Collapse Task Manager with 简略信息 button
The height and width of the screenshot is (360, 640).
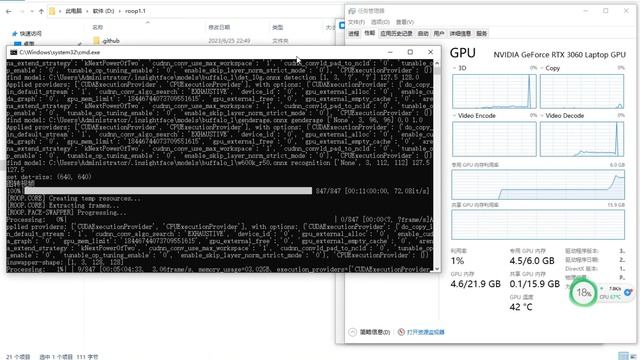(x=370, y=332)
